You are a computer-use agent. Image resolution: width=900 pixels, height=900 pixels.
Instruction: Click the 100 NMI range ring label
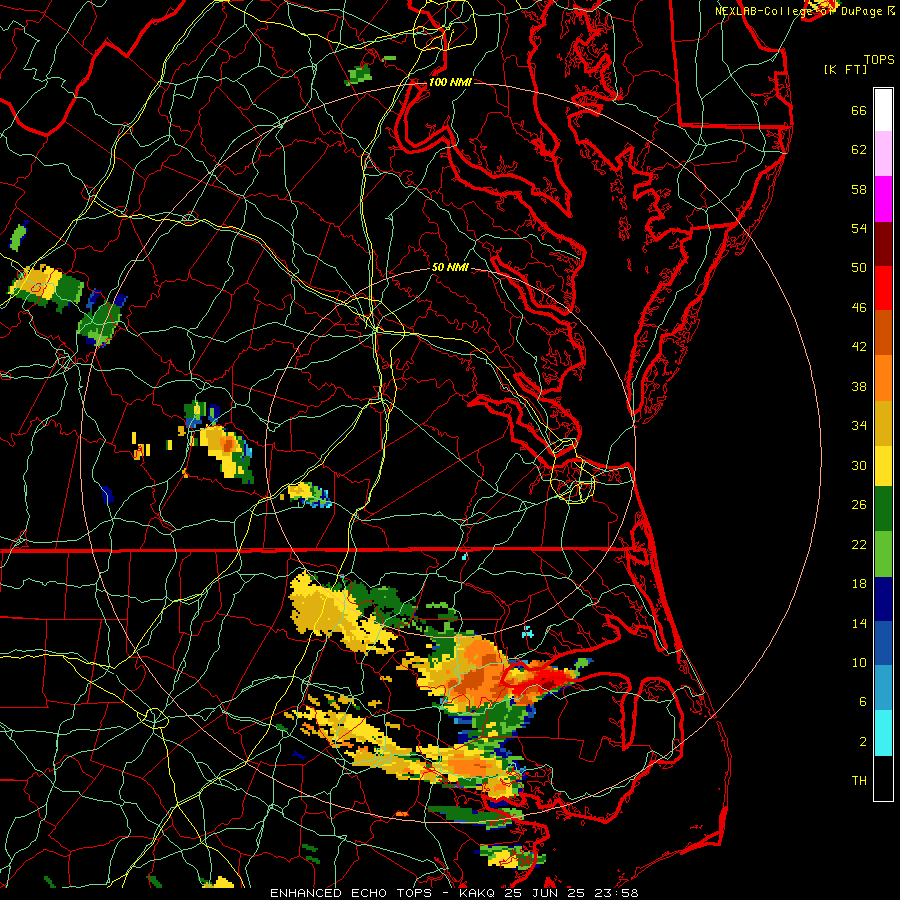(x=450, y=82)
